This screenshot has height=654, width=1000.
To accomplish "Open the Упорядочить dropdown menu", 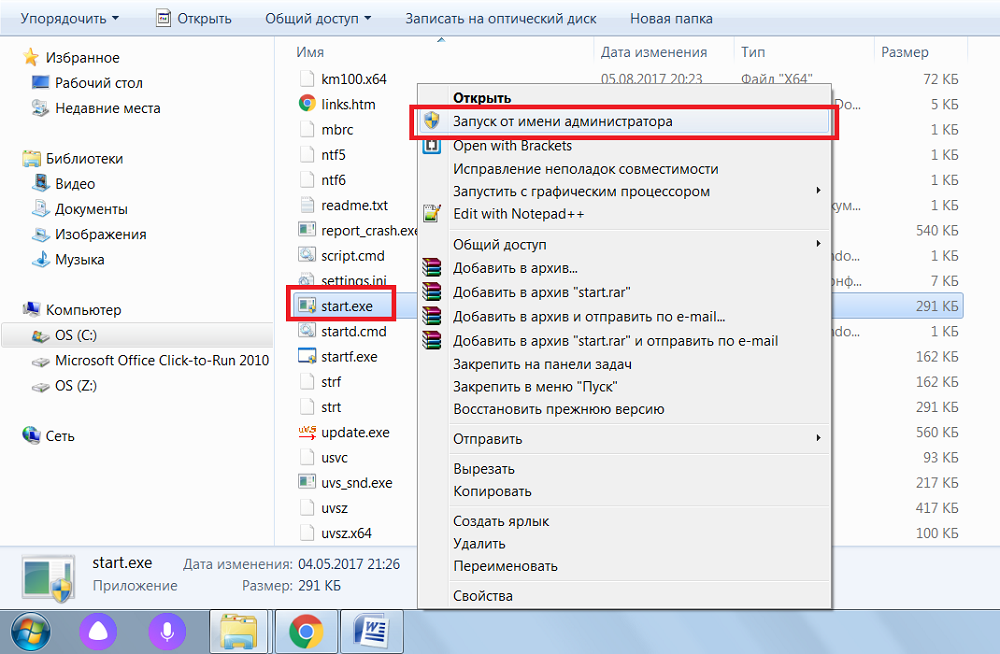I will coord(70,19).
